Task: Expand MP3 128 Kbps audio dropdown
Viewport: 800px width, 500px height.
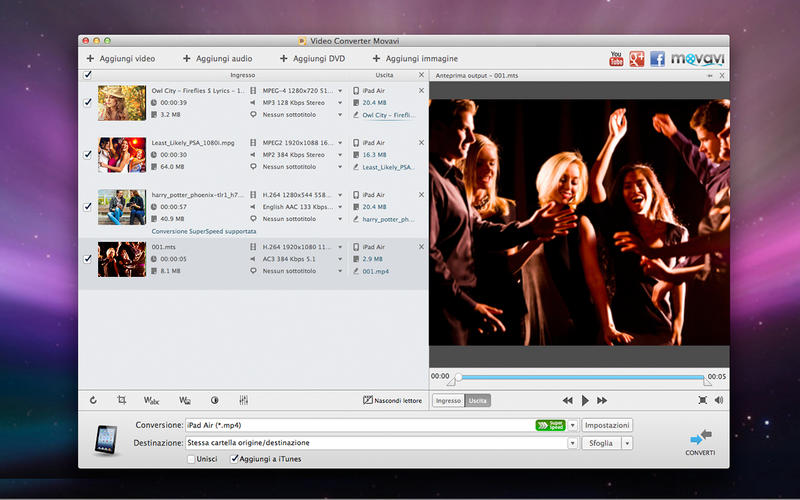Action: tap(340, 103)
